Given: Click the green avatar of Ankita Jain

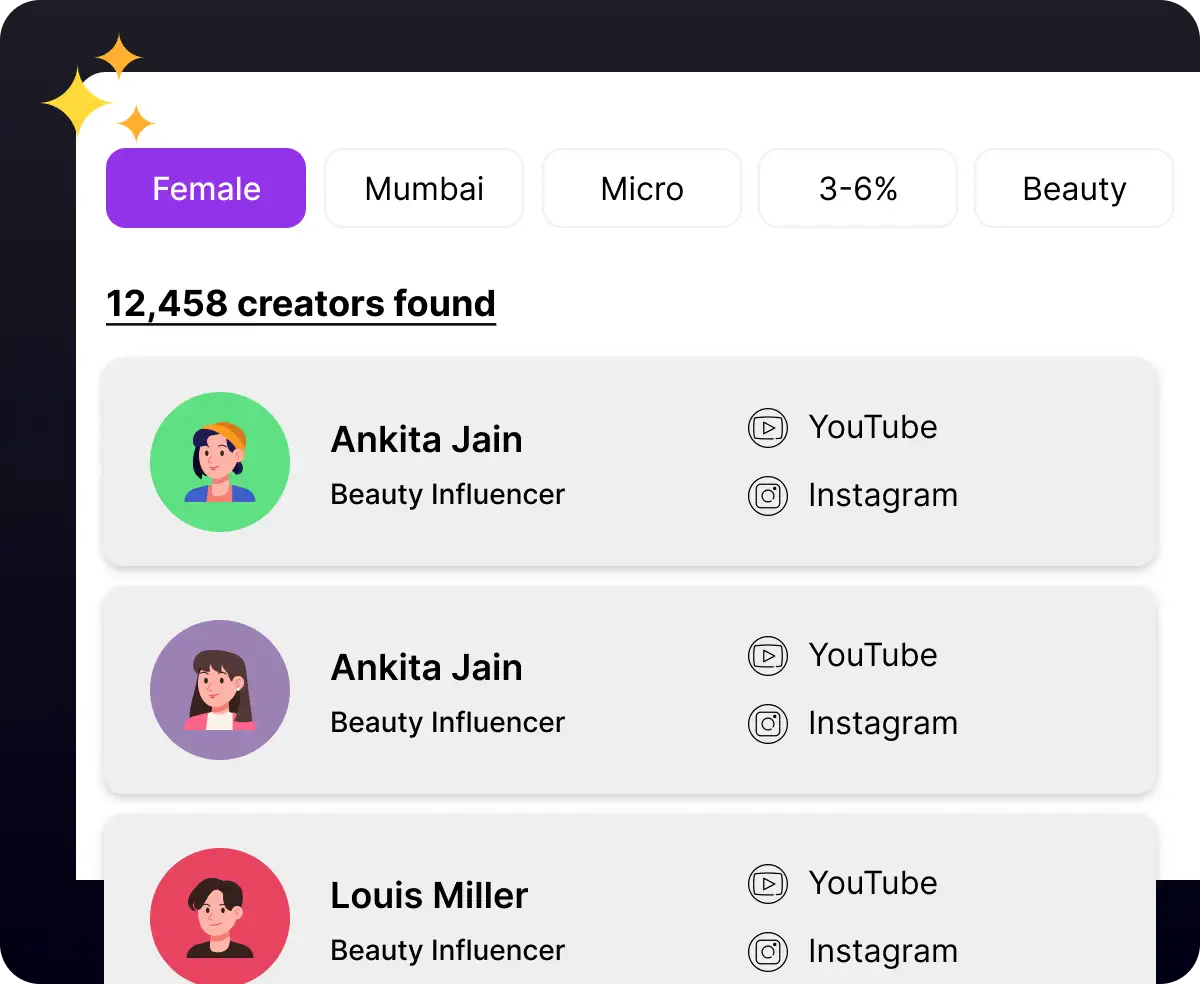Looking at the screenshot, I should click(x=220, y=461).
